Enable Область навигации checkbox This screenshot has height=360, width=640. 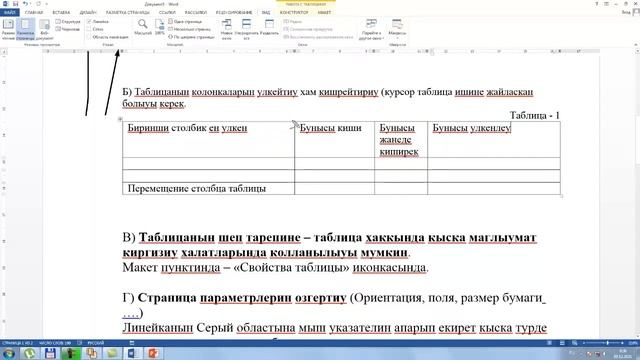tap(107, 37)
